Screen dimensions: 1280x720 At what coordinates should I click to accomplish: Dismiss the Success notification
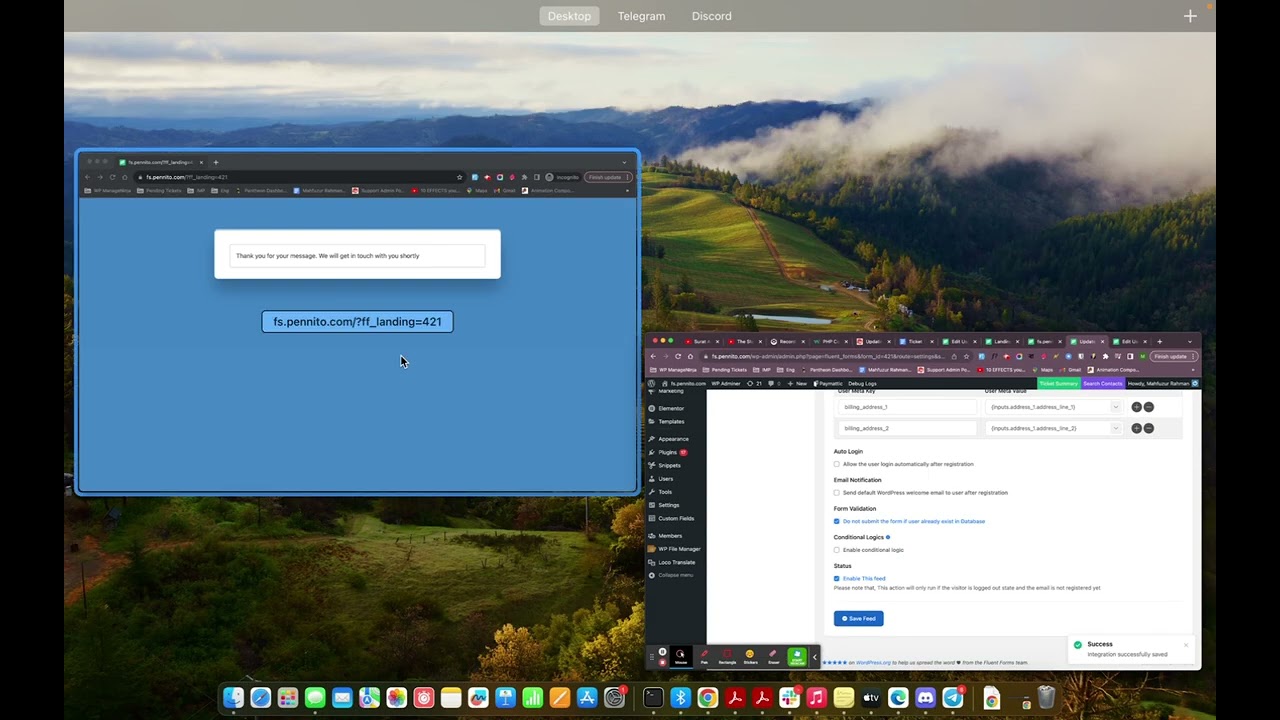[x=1186, y=645]
